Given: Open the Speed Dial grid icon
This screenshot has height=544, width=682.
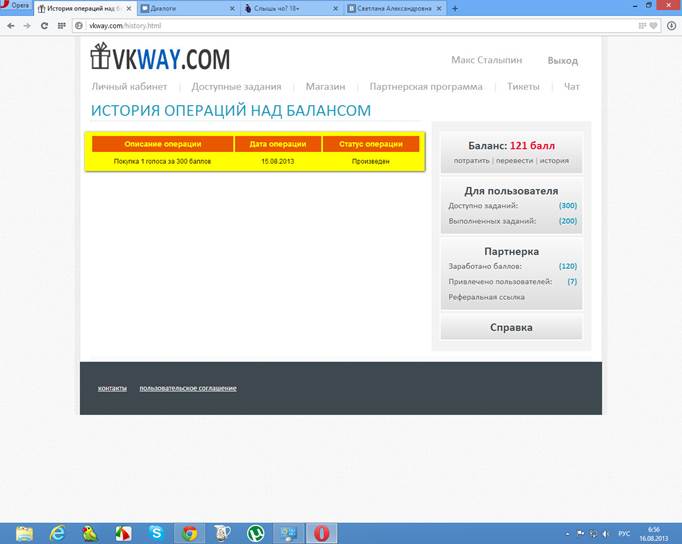Looking at the screenshot, I should pos(61,26).
